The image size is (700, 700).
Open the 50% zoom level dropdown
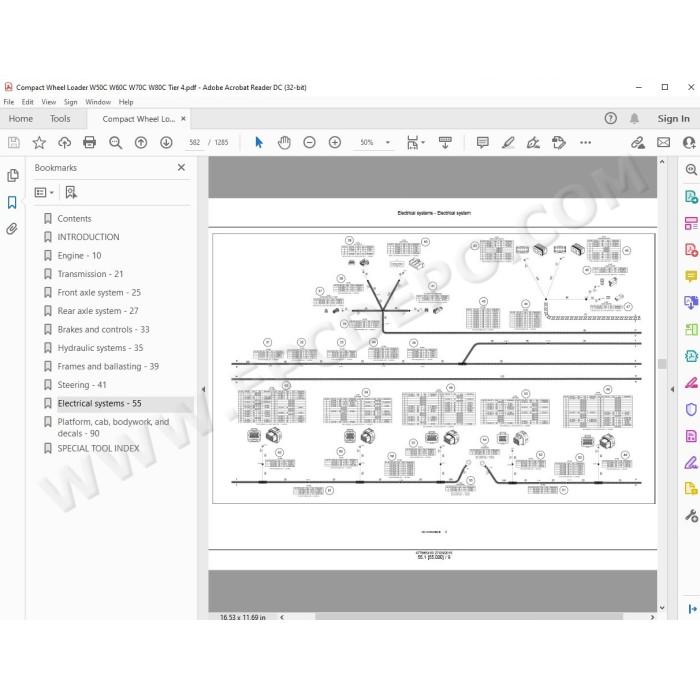(x=388, y=142)
